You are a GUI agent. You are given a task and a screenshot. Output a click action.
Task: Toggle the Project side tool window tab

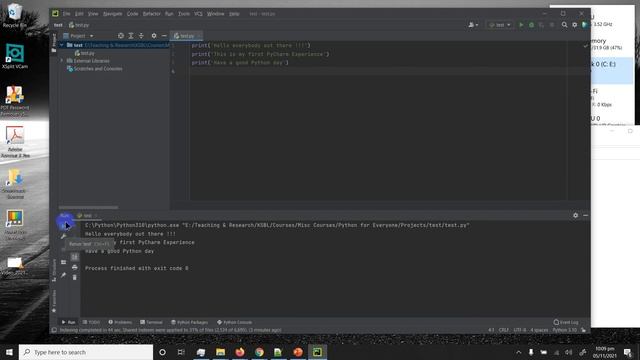pyautogui.click(x=54, y=42)
